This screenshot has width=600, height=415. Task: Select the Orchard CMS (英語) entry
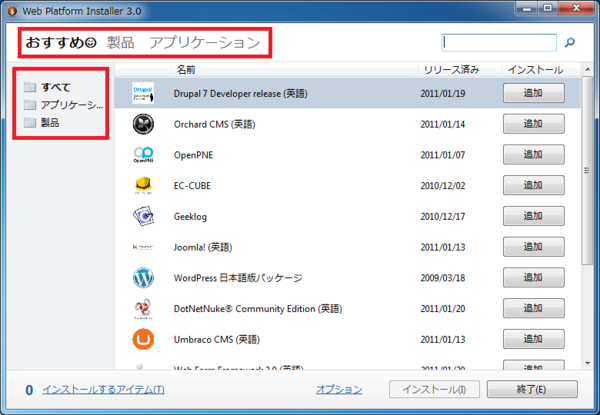click(214, 124)
